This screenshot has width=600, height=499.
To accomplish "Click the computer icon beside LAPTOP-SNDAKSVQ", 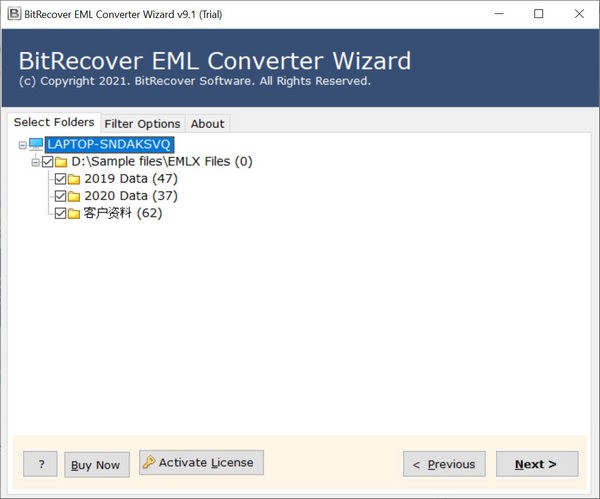I will pyautogui.click(x=36, y=144).
